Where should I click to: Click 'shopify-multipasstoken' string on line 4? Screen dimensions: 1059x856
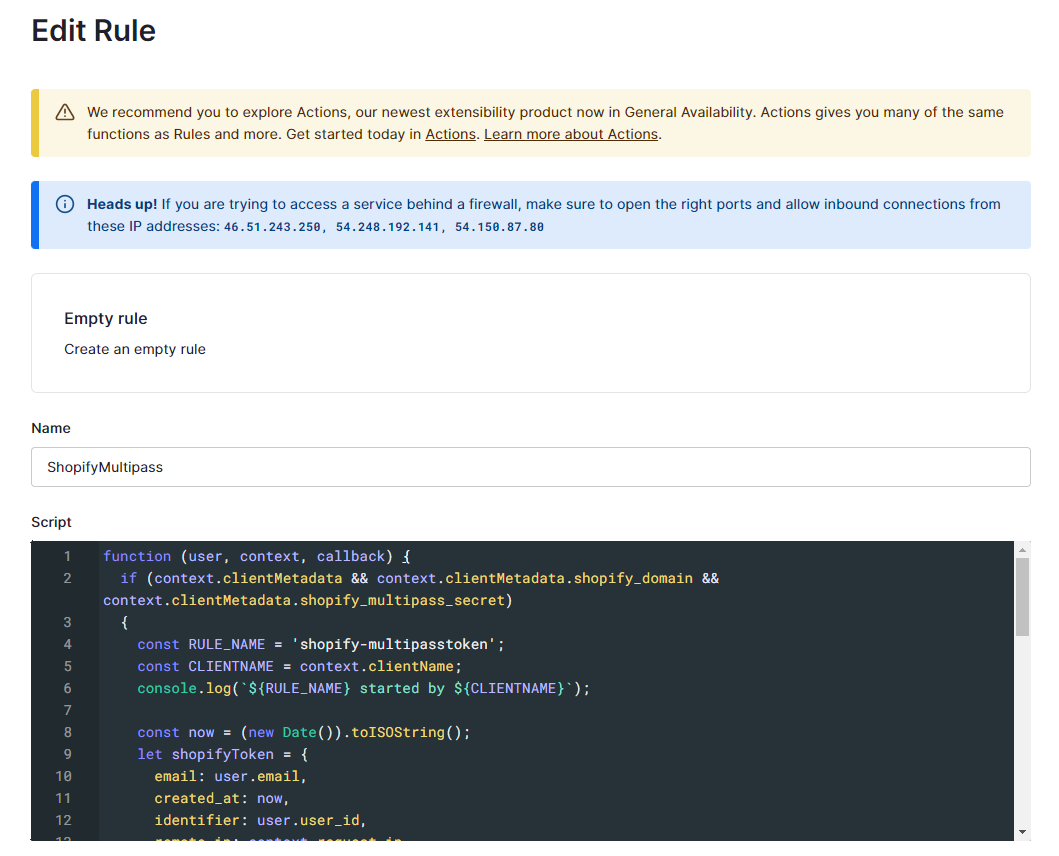coord(393,644)
